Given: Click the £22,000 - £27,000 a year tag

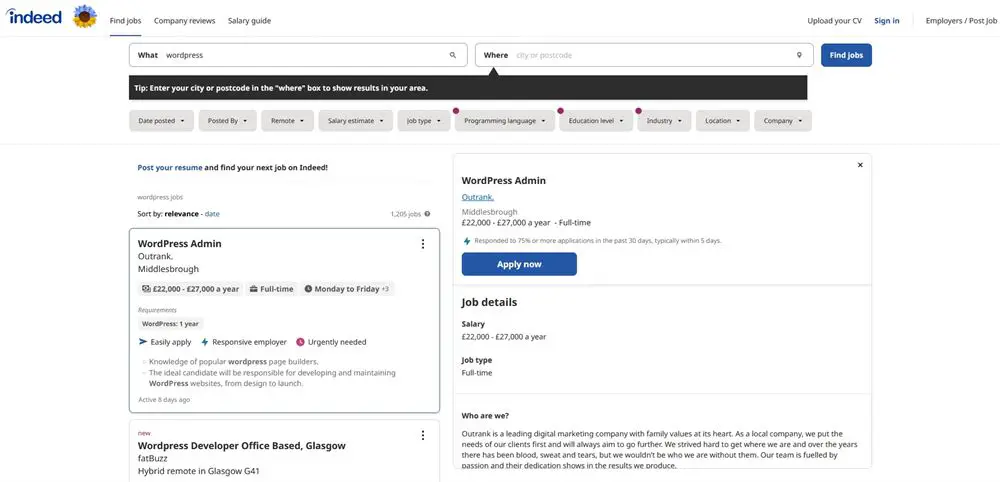Looking at the screenshot, I should [x=191, y=289].
